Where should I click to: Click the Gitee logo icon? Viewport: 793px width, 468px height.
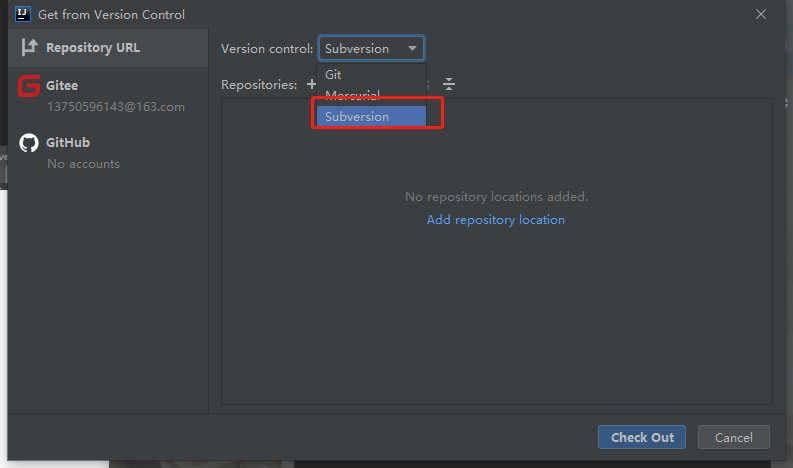coord(29,86)
